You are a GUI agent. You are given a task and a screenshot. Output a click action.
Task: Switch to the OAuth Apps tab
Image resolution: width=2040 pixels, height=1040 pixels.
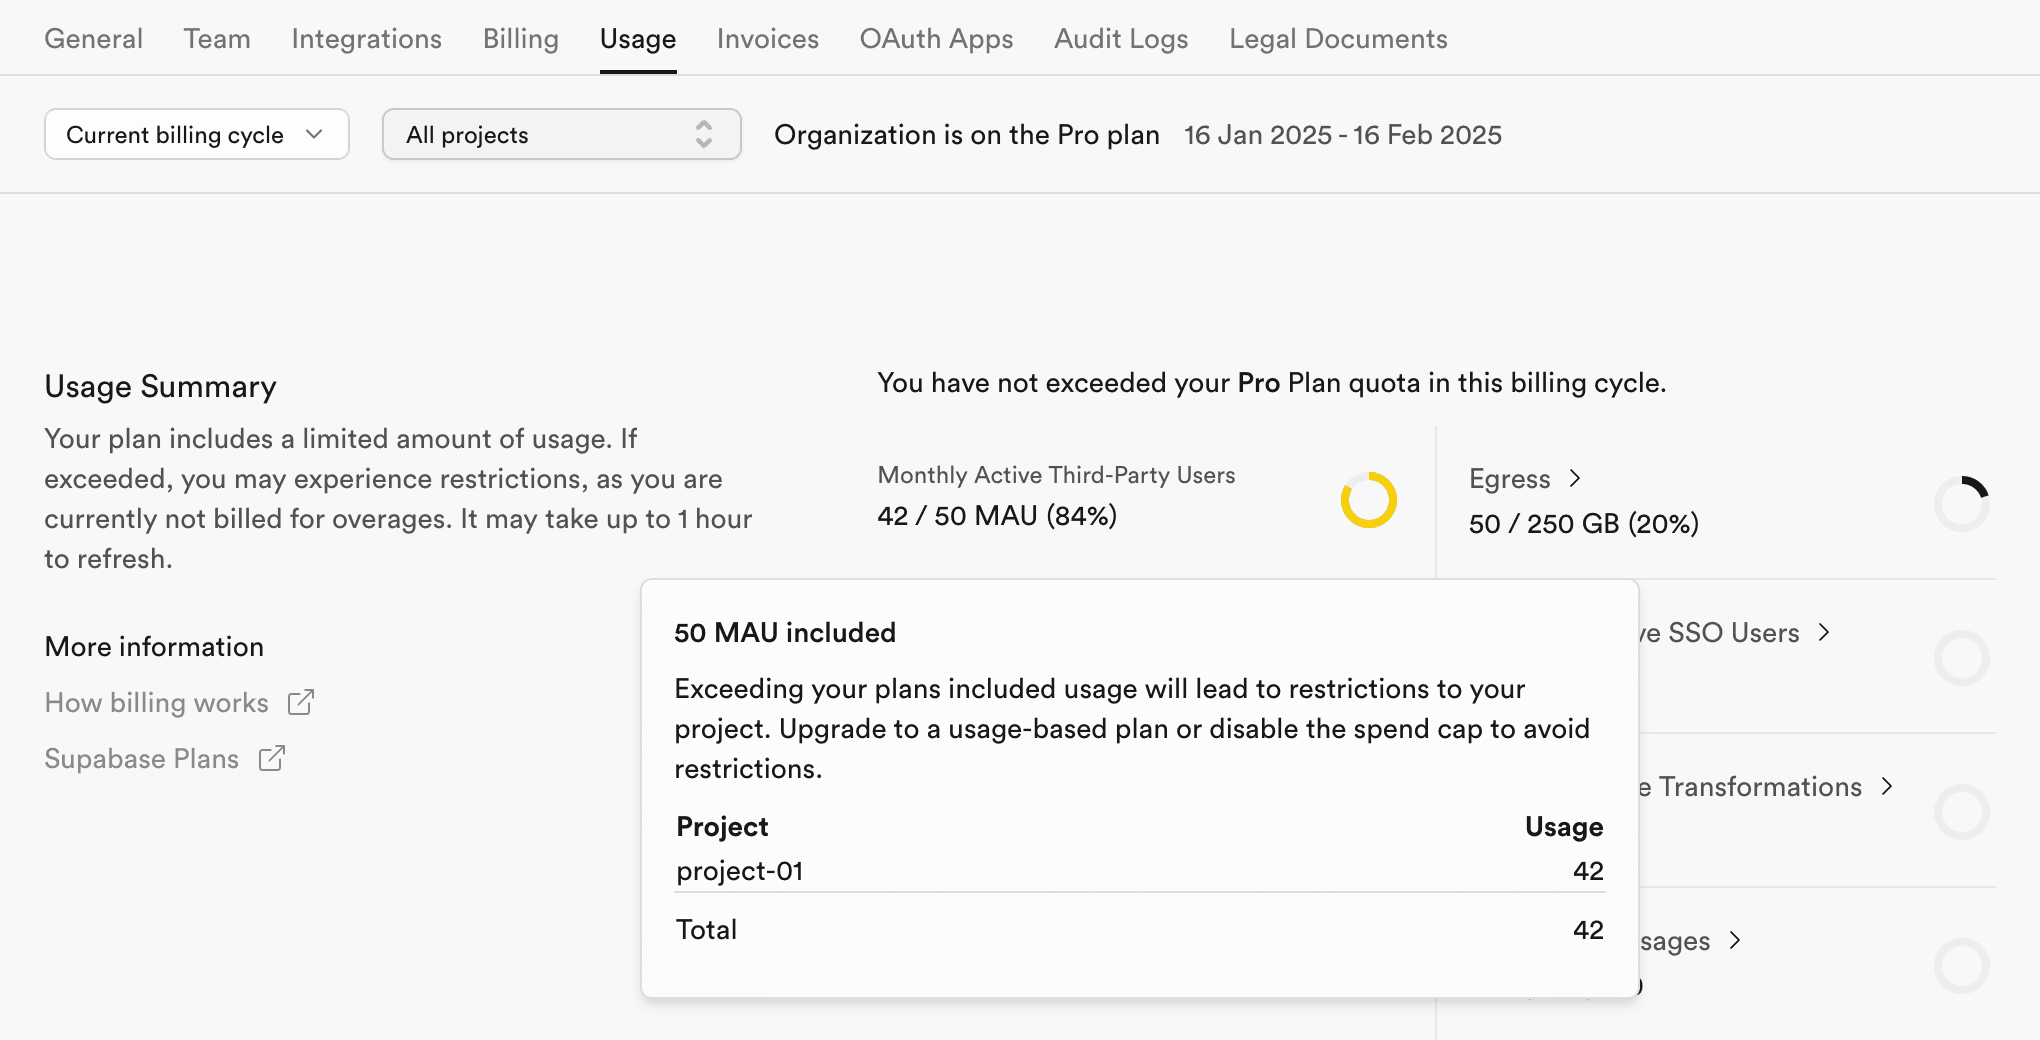coord(936,38)
